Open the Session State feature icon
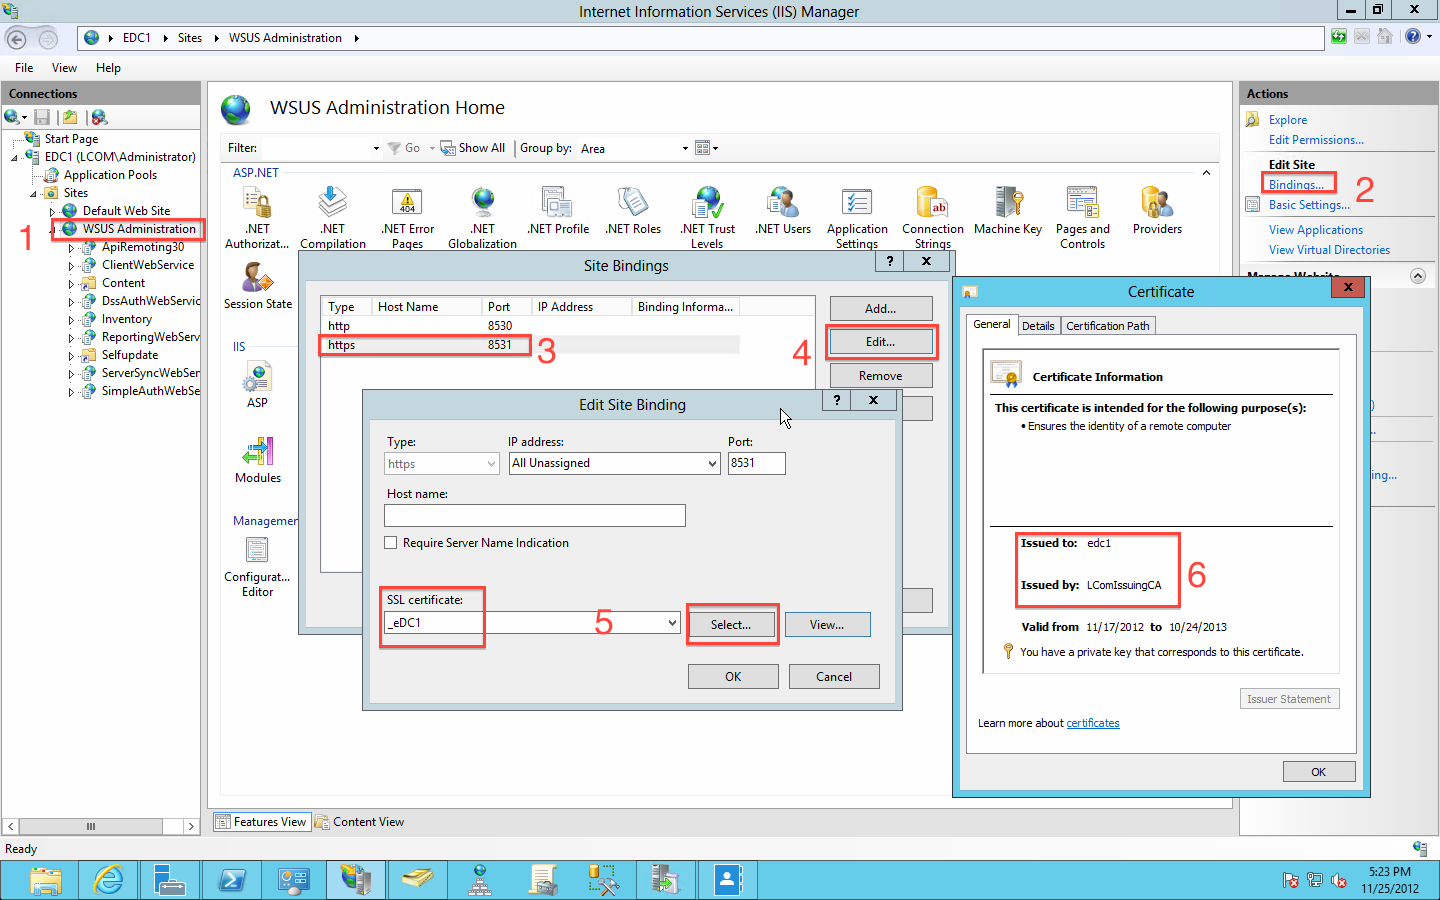The height and width of the screenshot is (900, 1440). pos(258,279)
